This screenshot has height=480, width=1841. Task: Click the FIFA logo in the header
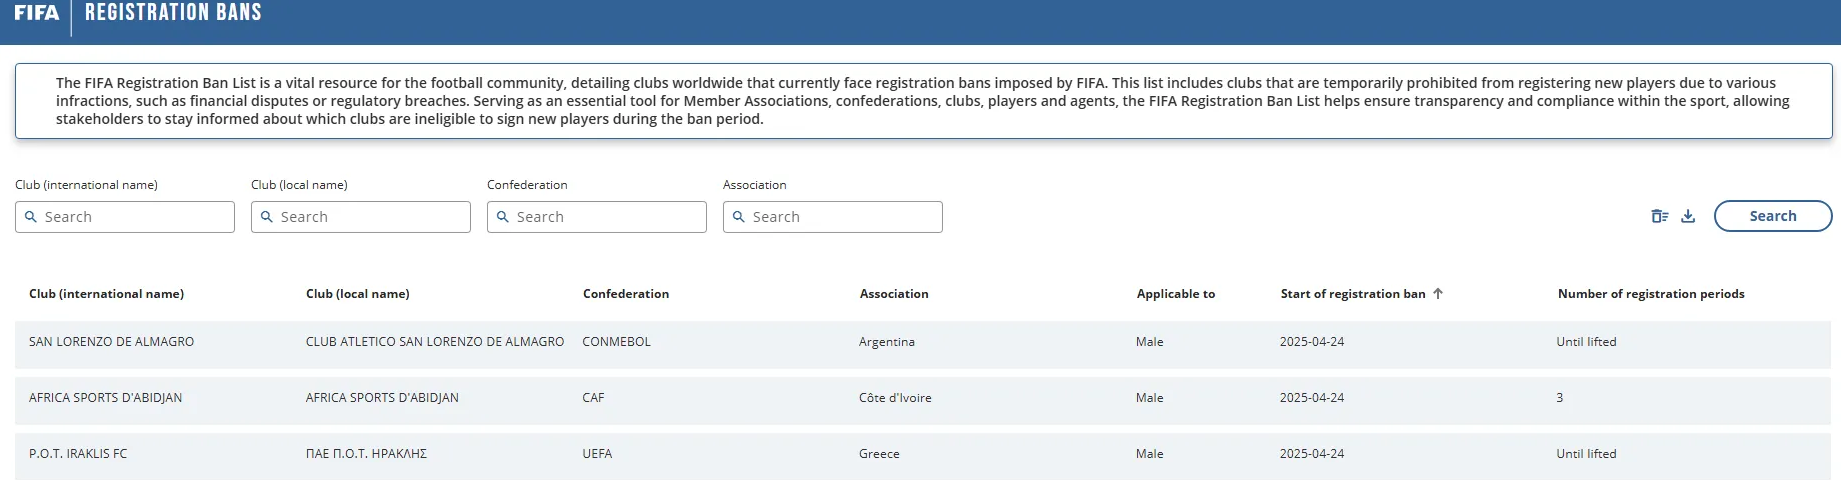(36, 13)
